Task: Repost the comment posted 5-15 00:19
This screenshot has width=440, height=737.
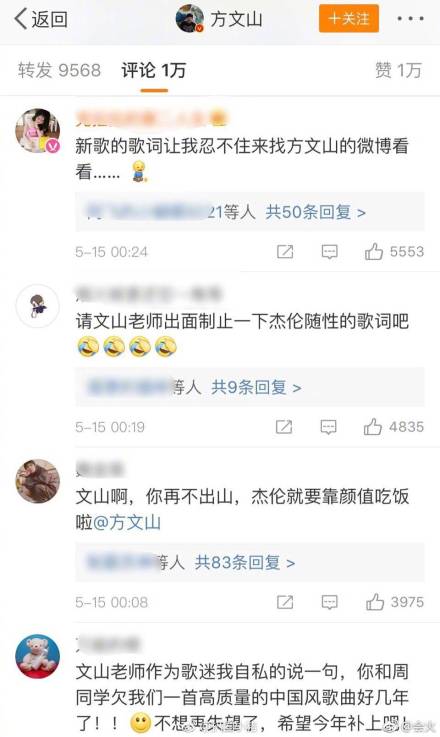Action: tap(284, 427)
